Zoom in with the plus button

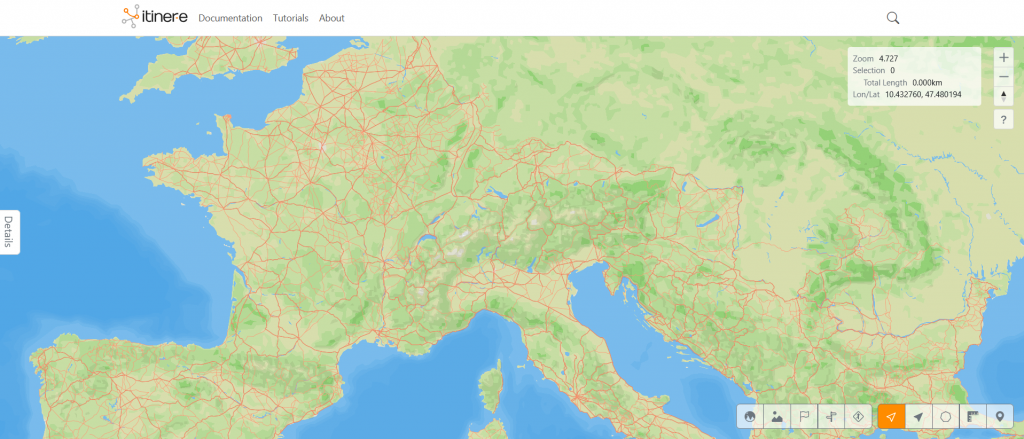[1004, 57]
